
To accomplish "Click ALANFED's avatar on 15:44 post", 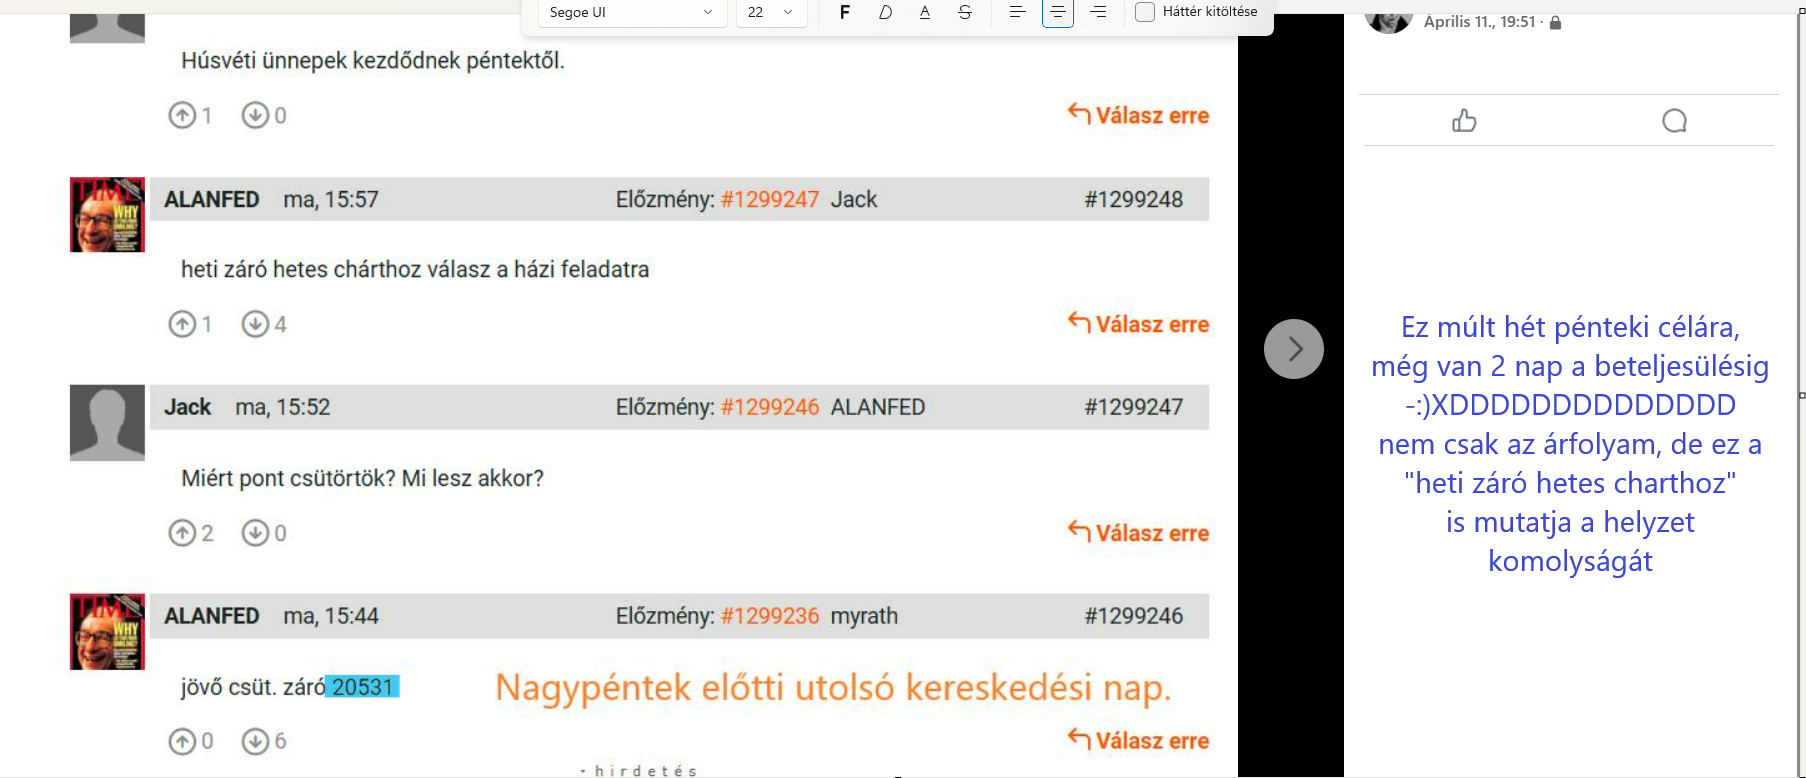I will (107, 632).
